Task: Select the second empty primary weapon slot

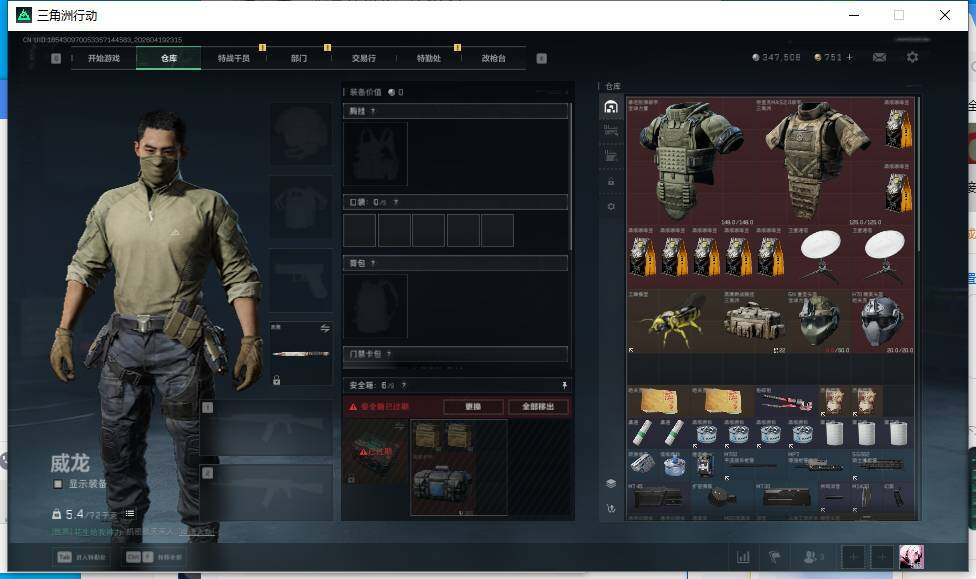Action: tap(266, 492)
